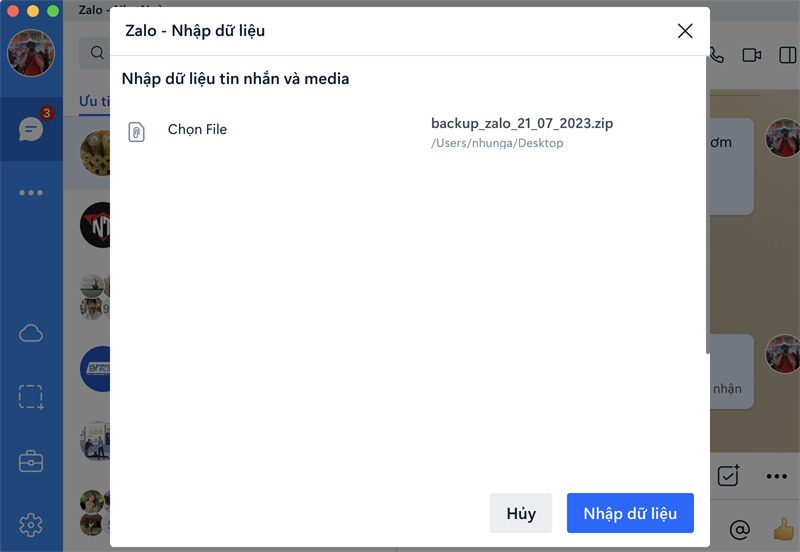The height and width of the screenshot is (552, 800).
Task: Open the conversation with NT logo avatar
Action: click(x=95, y=225)
